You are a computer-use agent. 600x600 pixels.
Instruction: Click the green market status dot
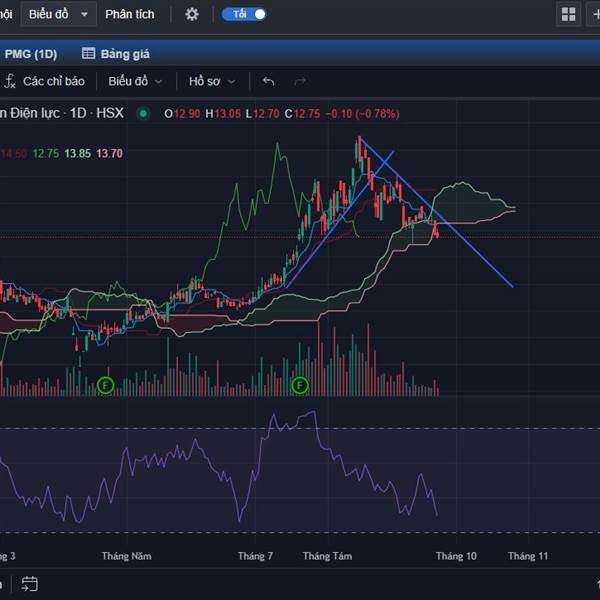tap(144, 113)
